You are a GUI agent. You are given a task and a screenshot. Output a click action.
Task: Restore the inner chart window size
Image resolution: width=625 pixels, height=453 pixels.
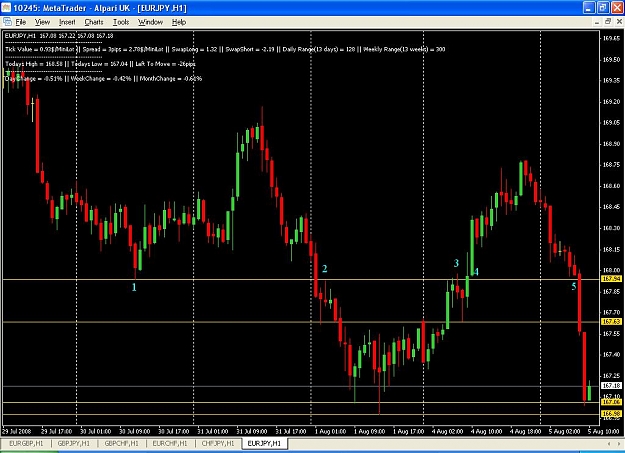tap(608, 22)
